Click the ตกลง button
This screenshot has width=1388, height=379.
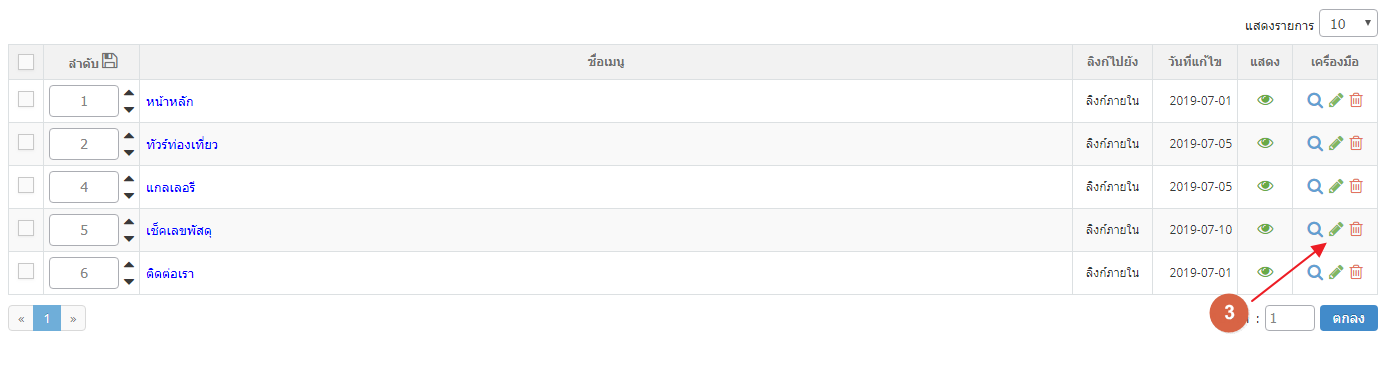[x=1349, y=318]
